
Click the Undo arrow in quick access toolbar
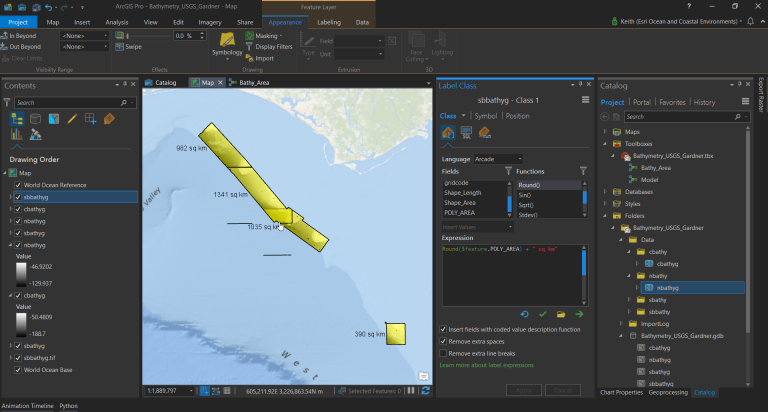[48, 7]
